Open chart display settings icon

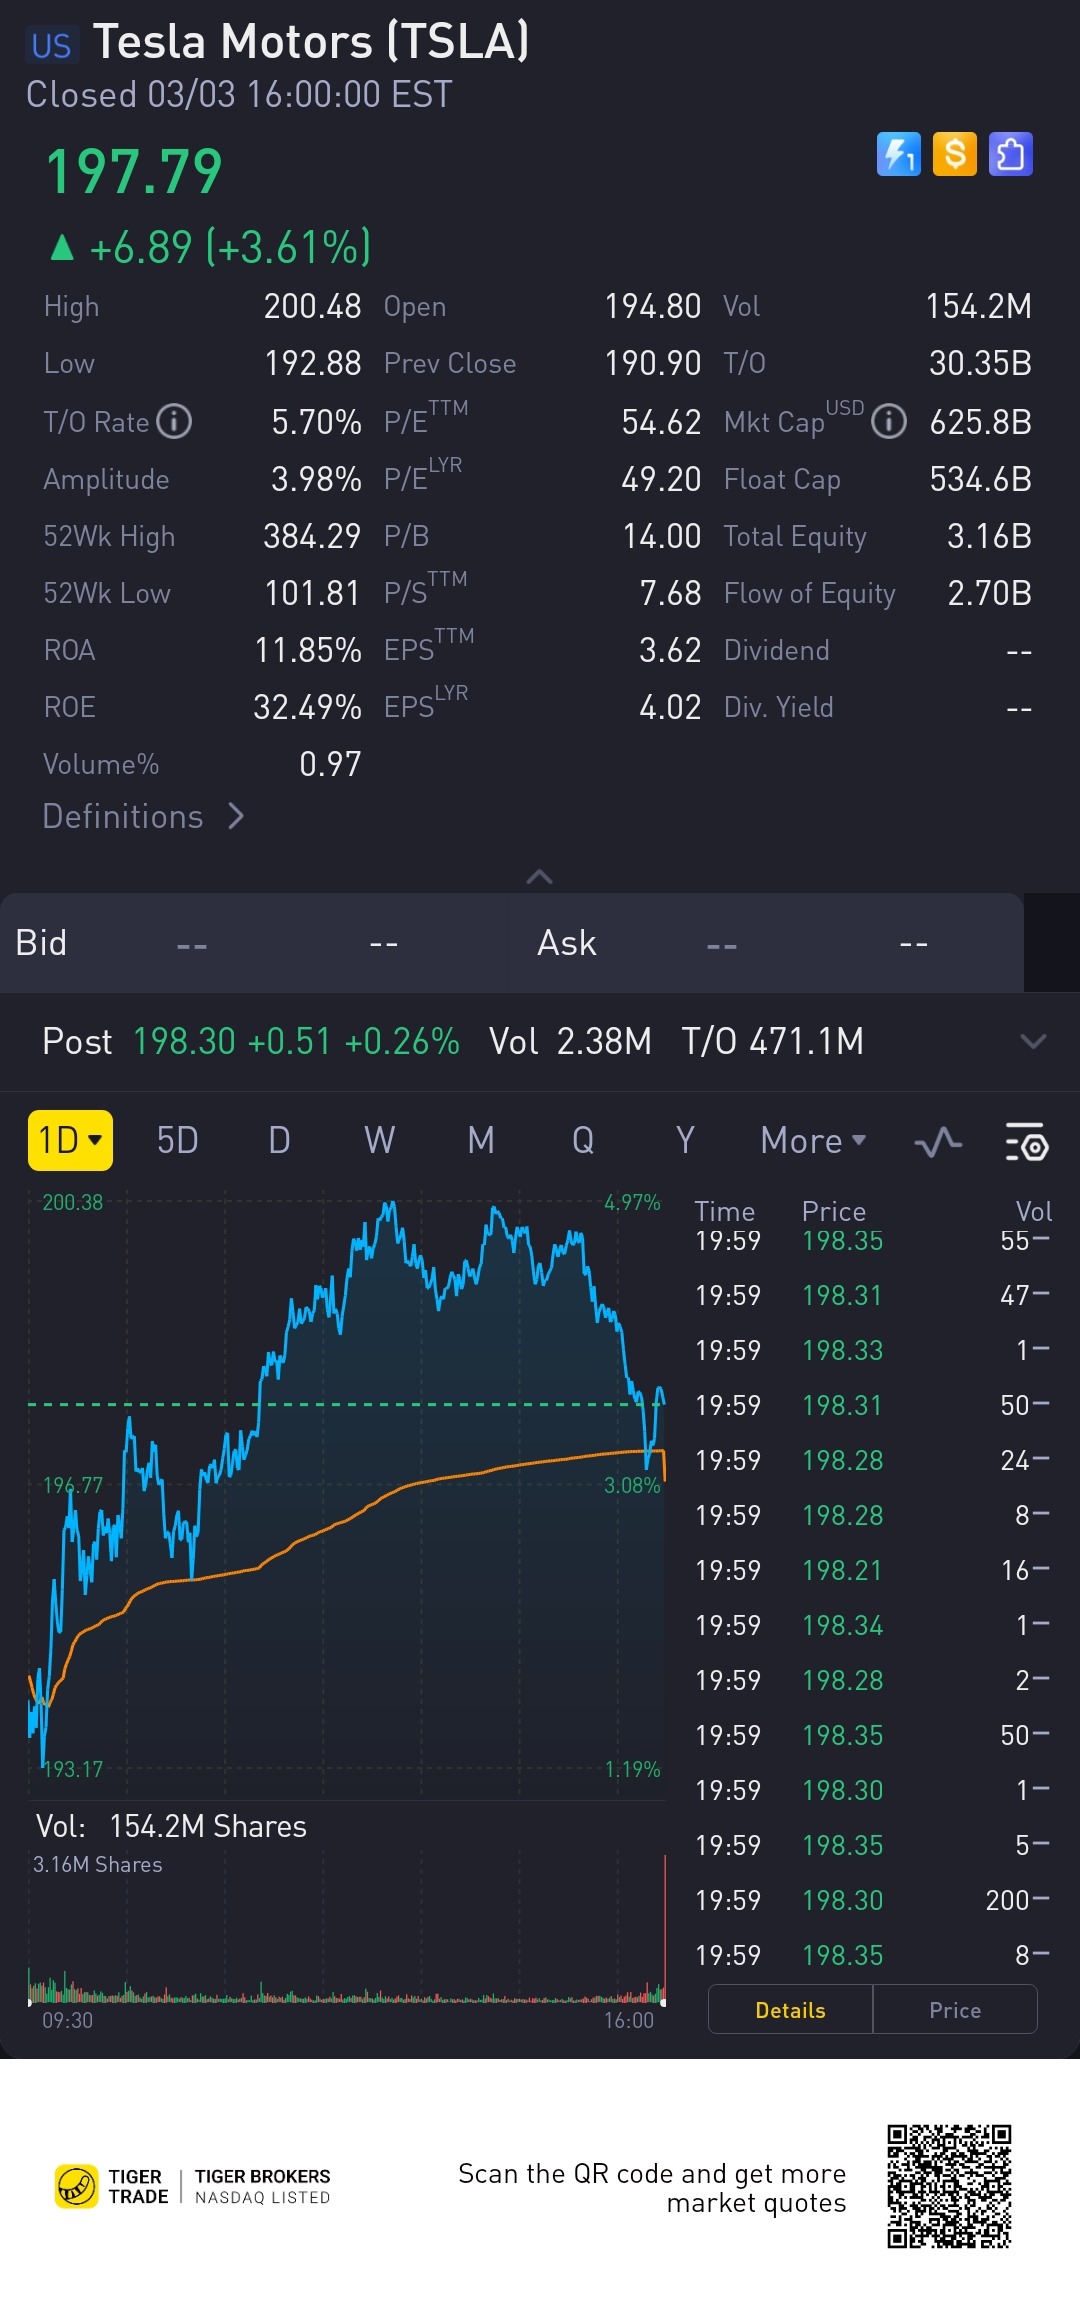(x=1025, y=1141)
